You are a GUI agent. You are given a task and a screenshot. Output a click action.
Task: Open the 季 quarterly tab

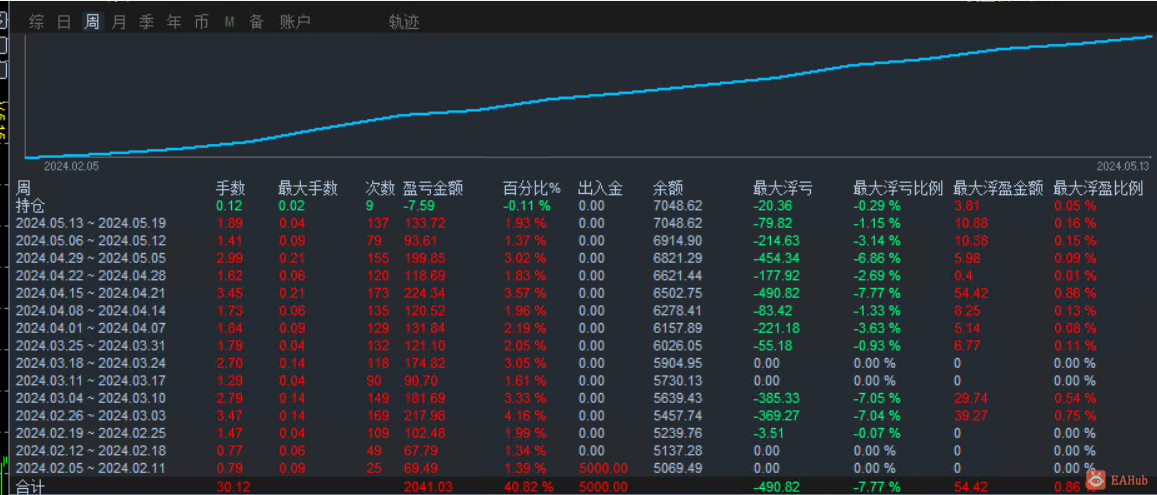tap(146, 22)
